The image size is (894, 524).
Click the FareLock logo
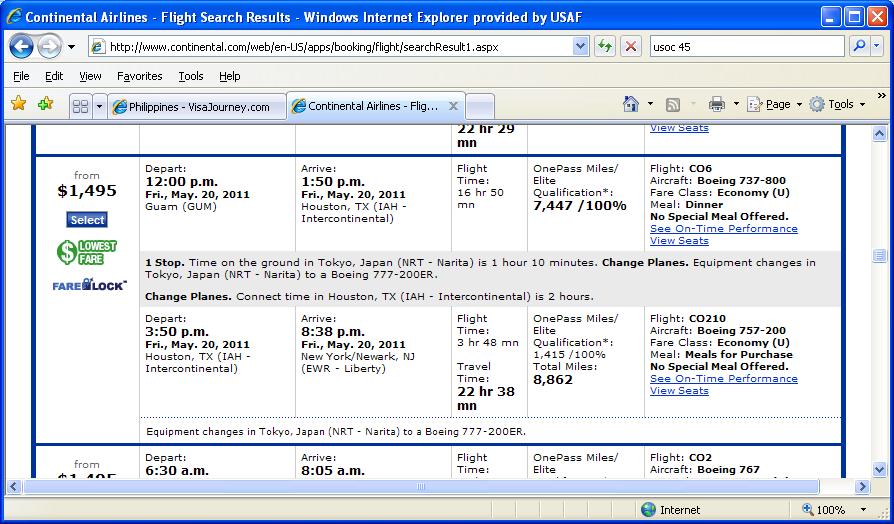pyautogui.click(x=90, y=285)
